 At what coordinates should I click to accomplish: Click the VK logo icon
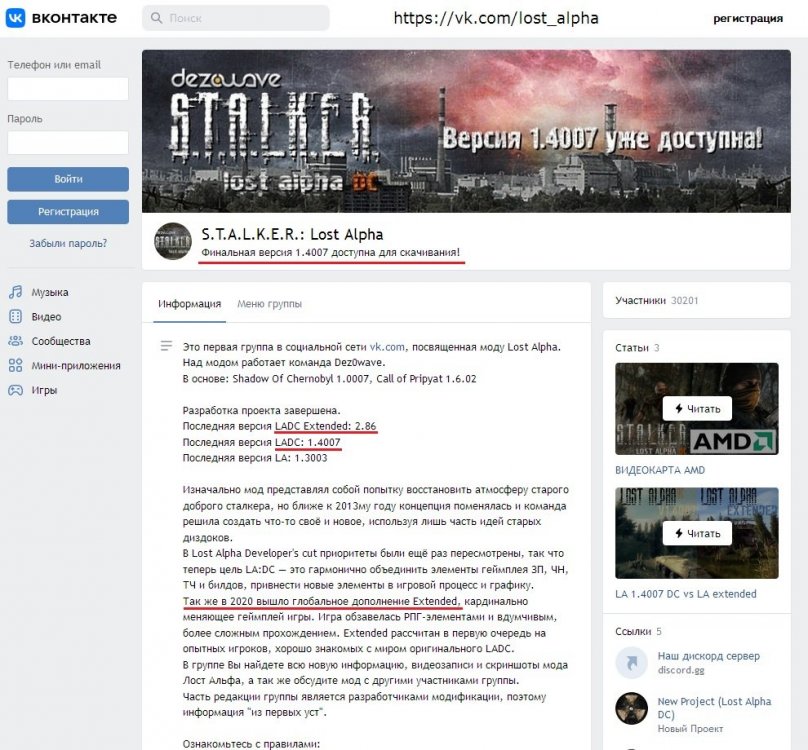pos(15,18)
